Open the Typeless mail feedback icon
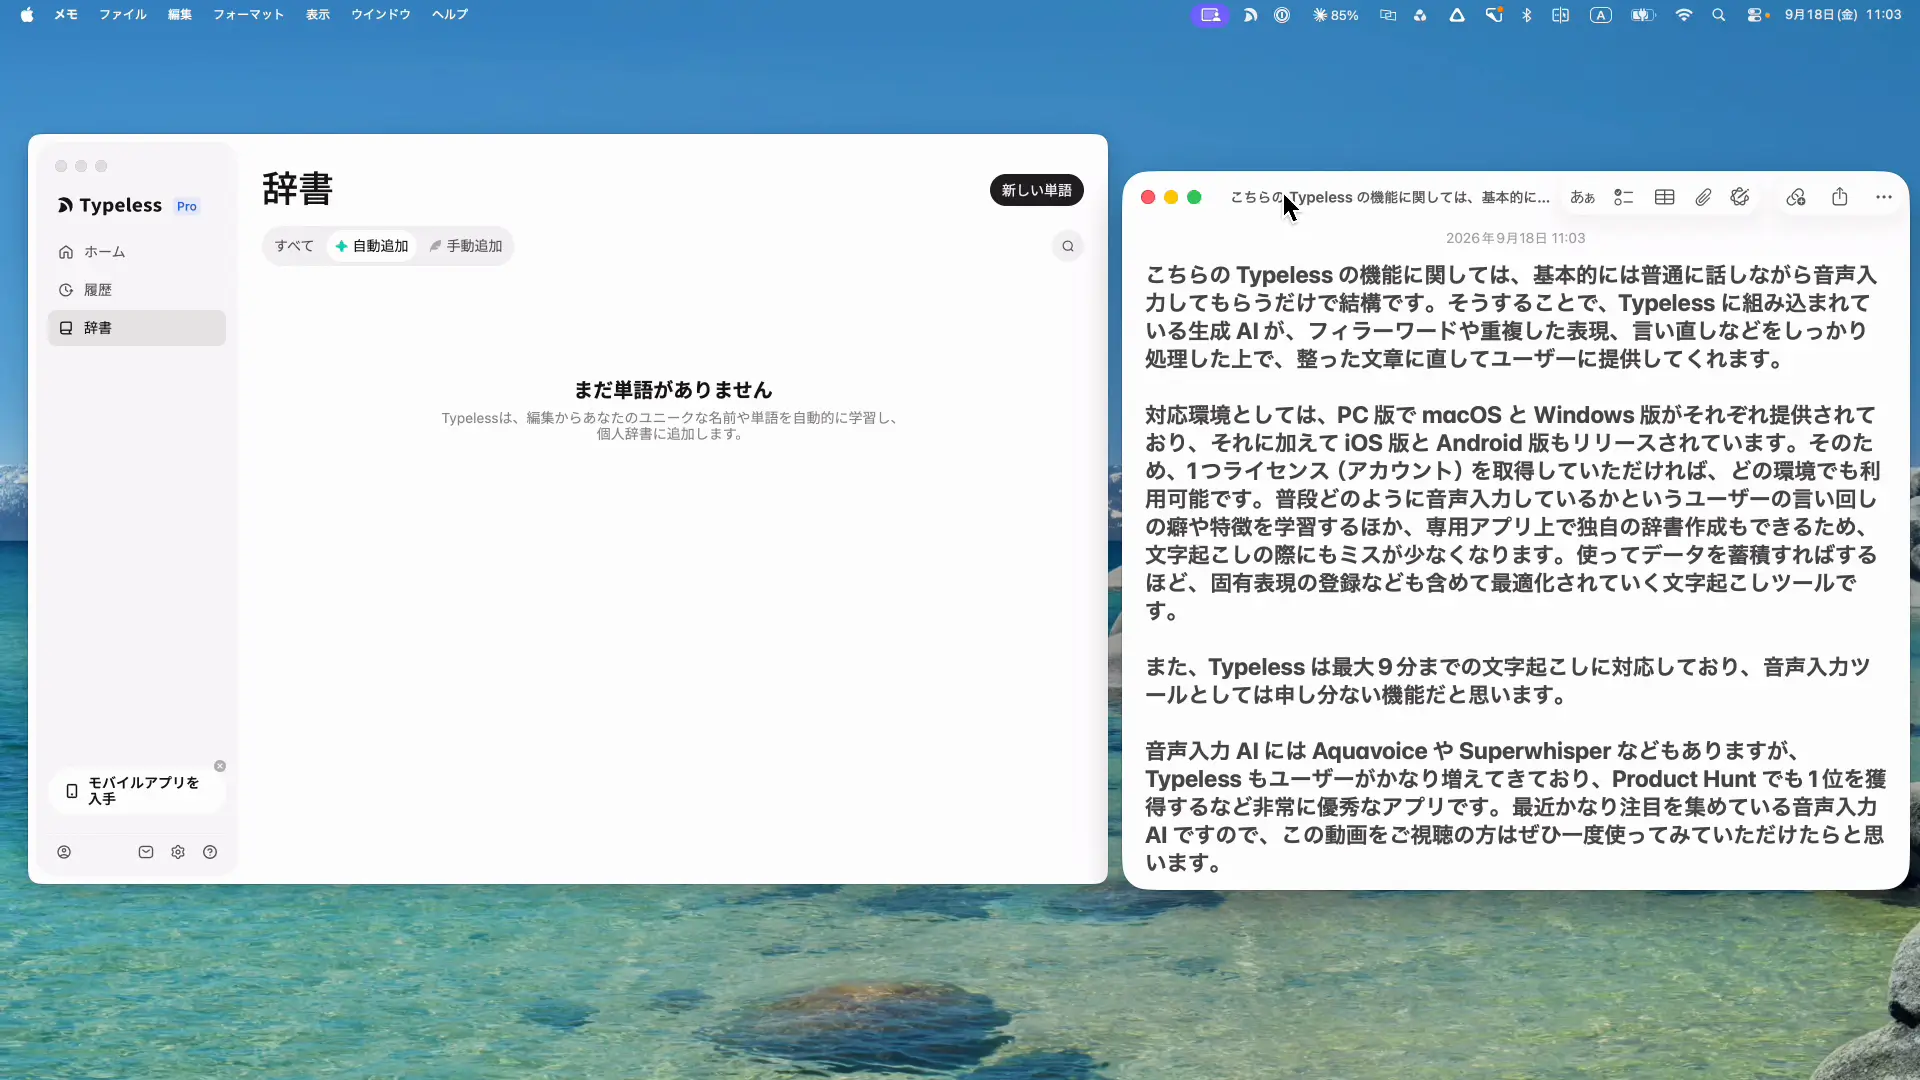Screen dimensions: 1920x1080 point(146,852)
